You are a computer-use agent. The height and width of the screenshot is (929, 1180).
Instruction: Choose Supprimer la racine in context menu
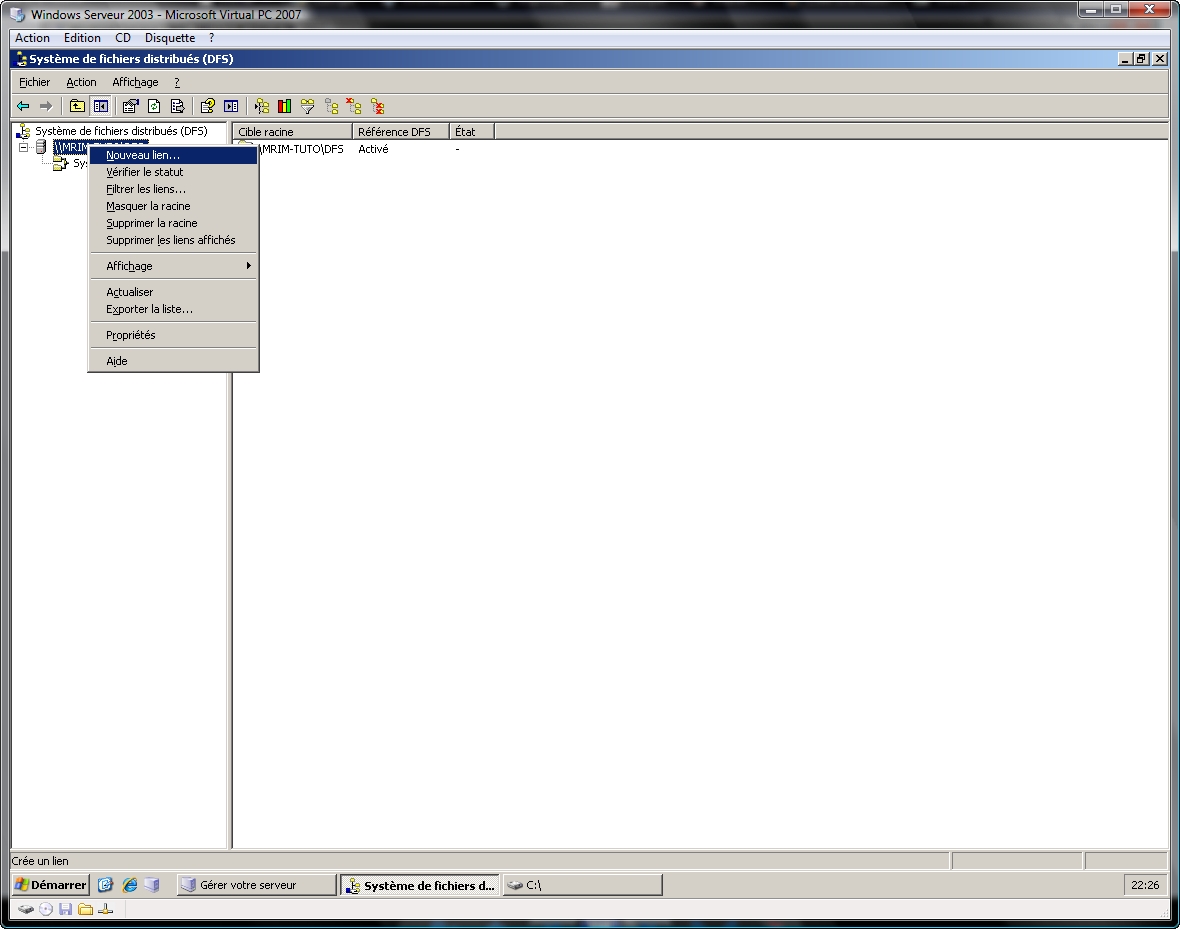tap(173, 224)
